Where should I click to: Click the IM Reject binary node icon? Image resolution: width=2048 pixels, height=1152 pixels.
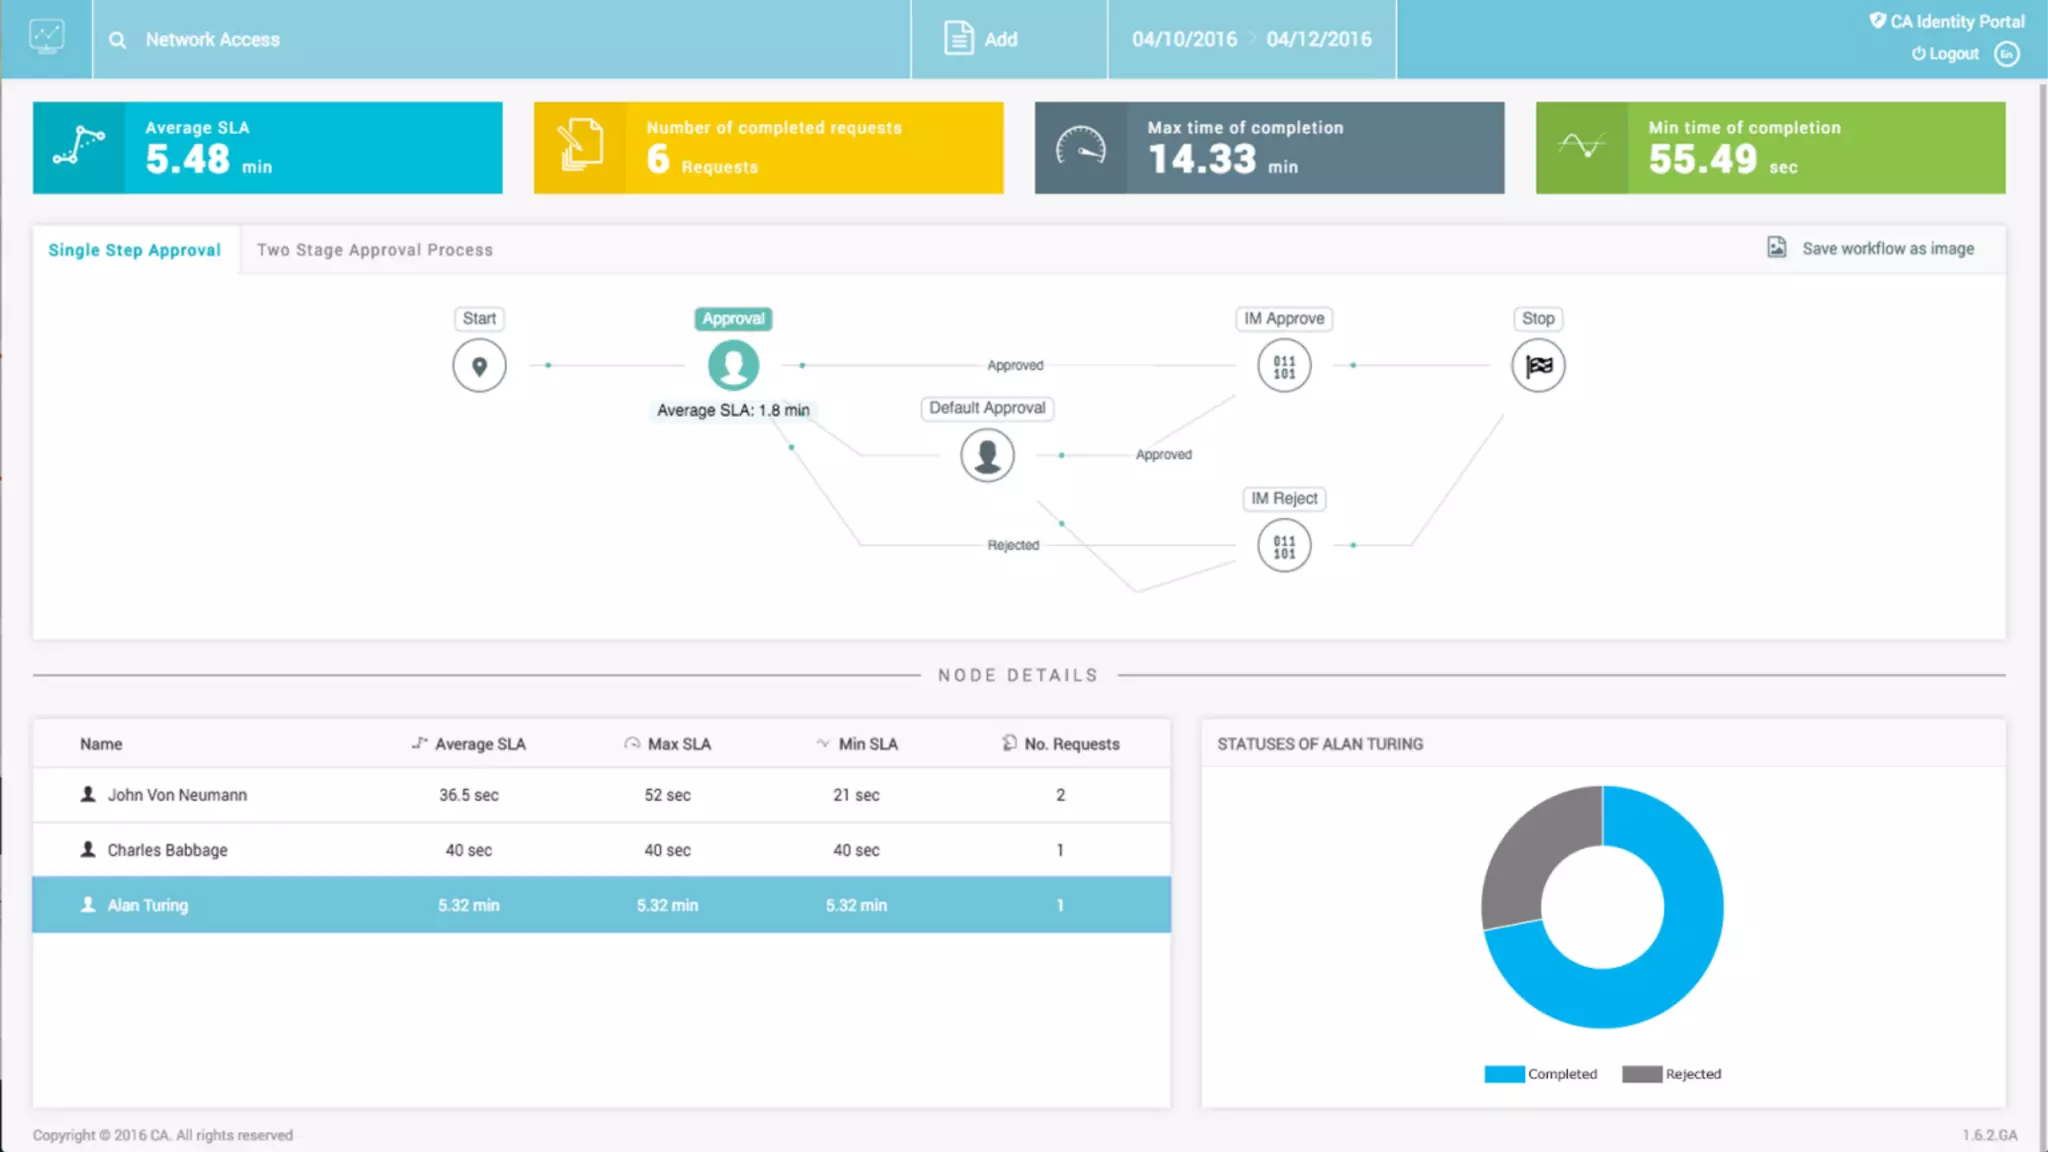[1284, 546]
